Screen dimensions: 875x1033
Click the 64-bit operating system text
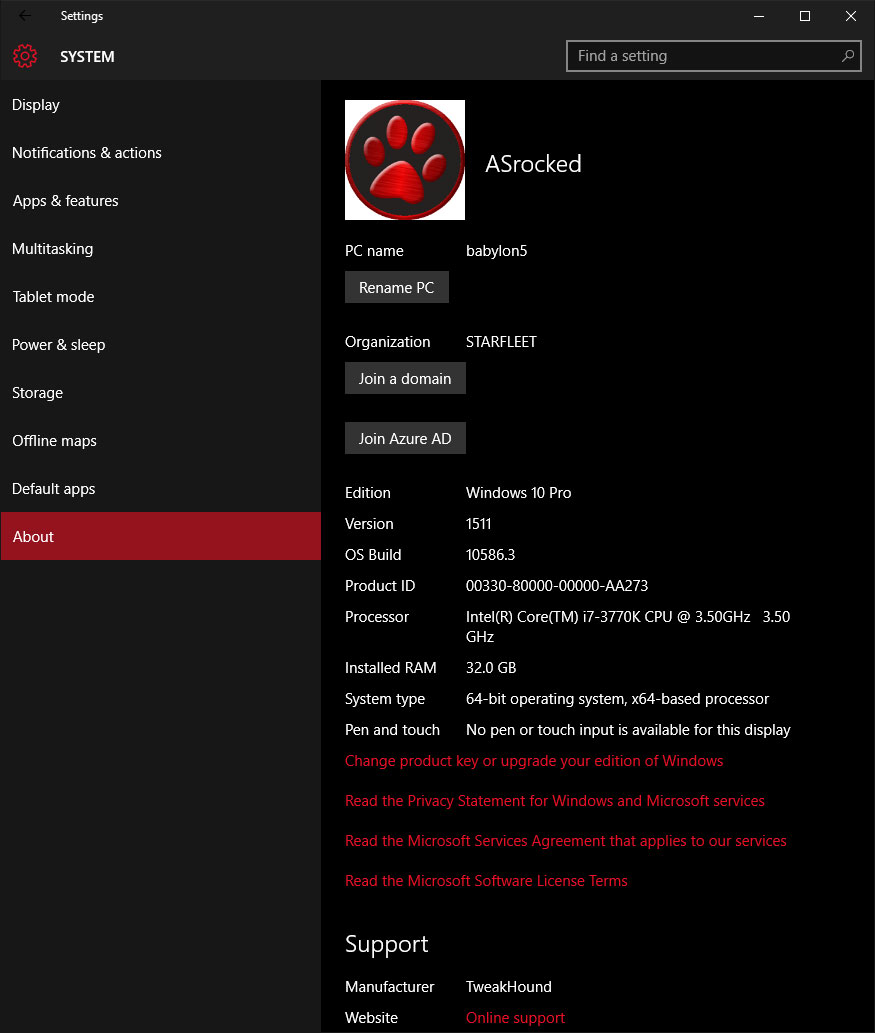tap(617, 699)
